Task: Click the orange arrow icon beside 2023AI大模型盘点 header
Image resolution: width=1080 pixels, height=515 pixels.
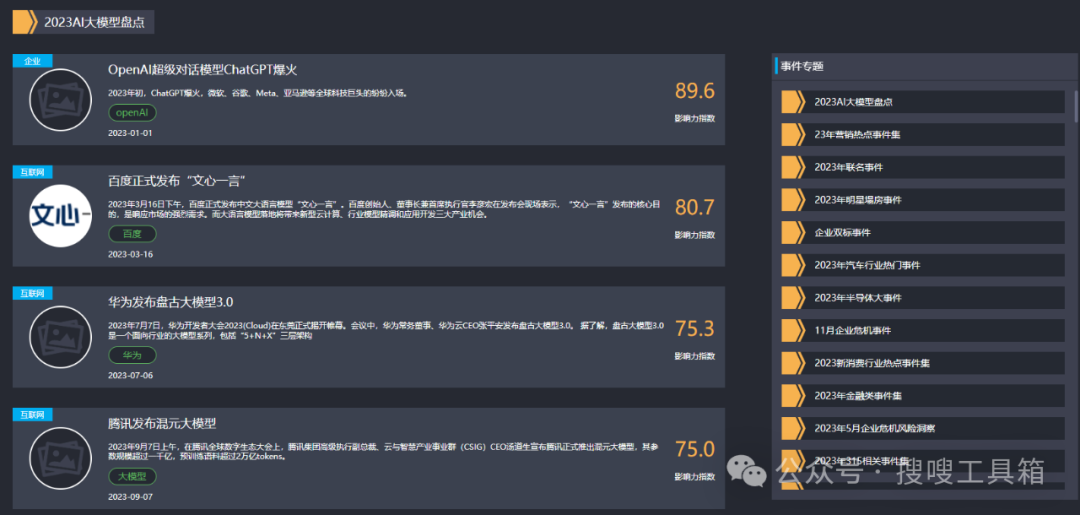Action: coord(24,21)
